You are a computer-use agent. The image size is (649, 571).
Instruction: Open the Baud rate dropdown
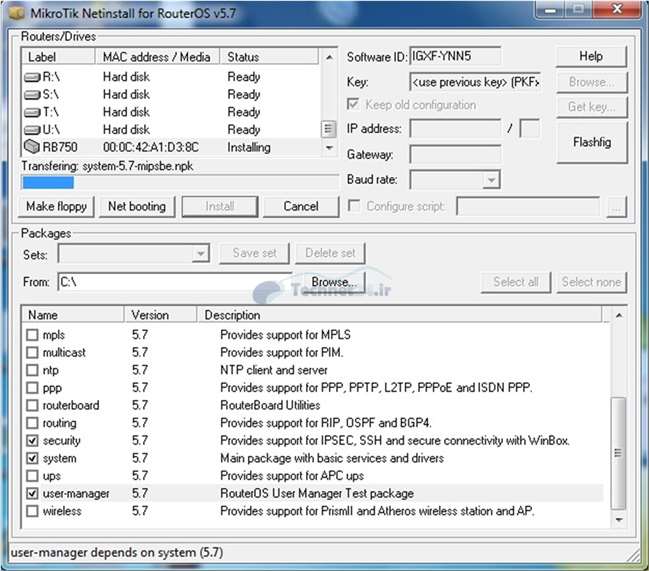click(x=491, y=180)
